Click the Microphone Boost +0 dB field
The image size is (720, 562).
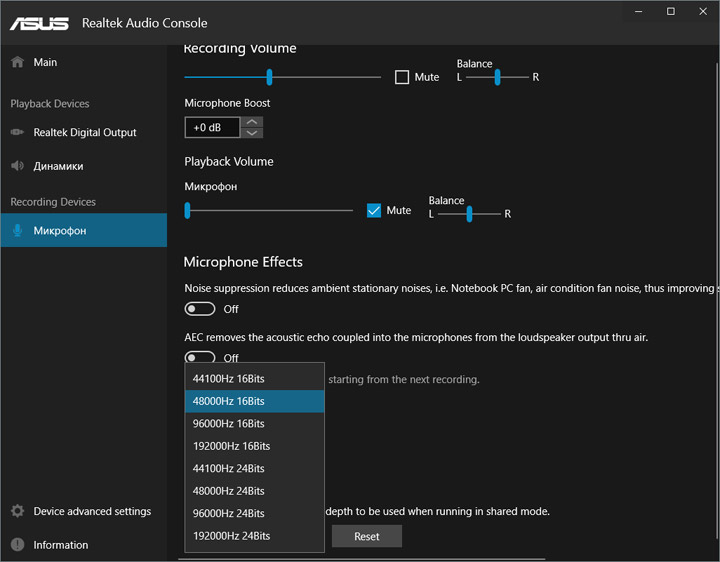pos(212,127)
